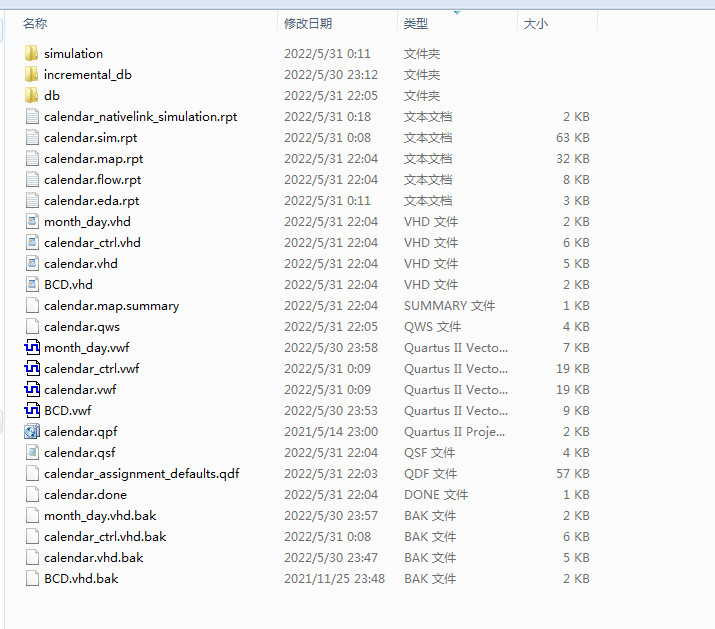Select file name calendar_ctrl.vhd.bak

pos(105,536)
